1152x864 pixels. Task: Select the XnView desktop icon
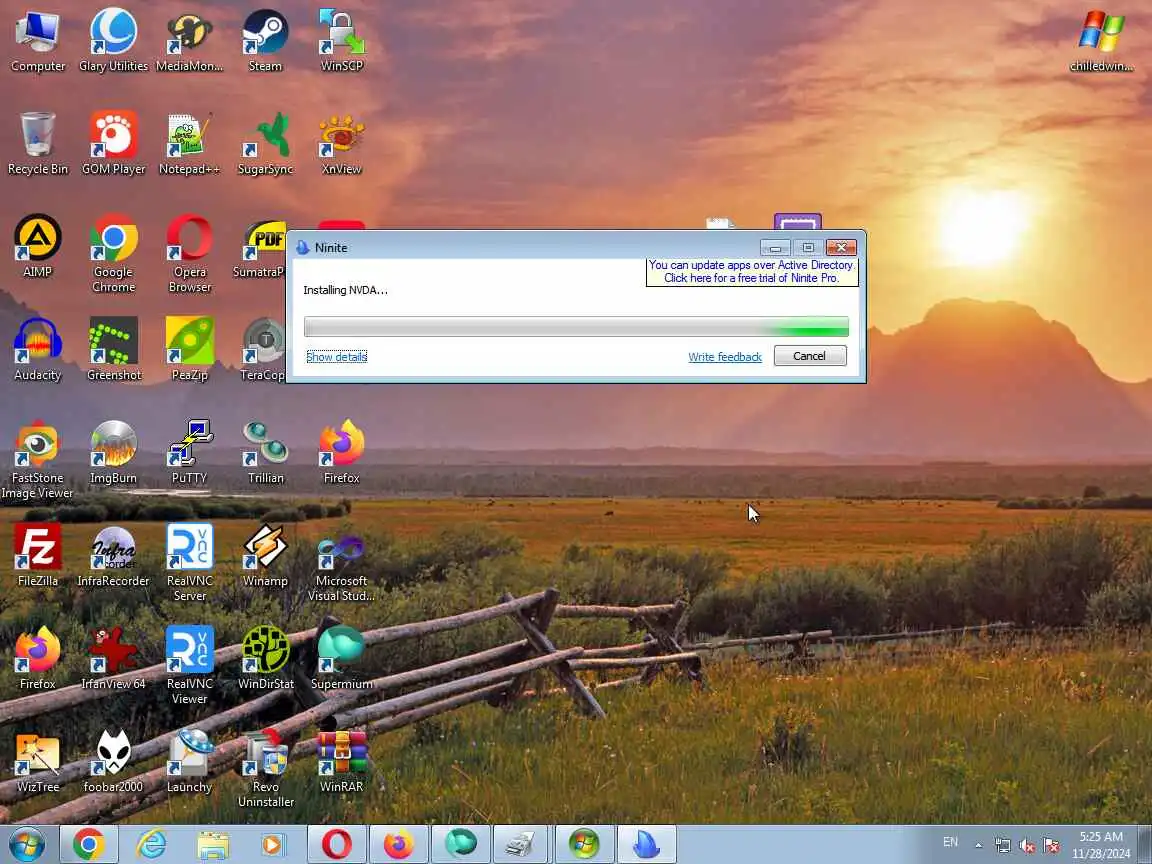(342, 143)
